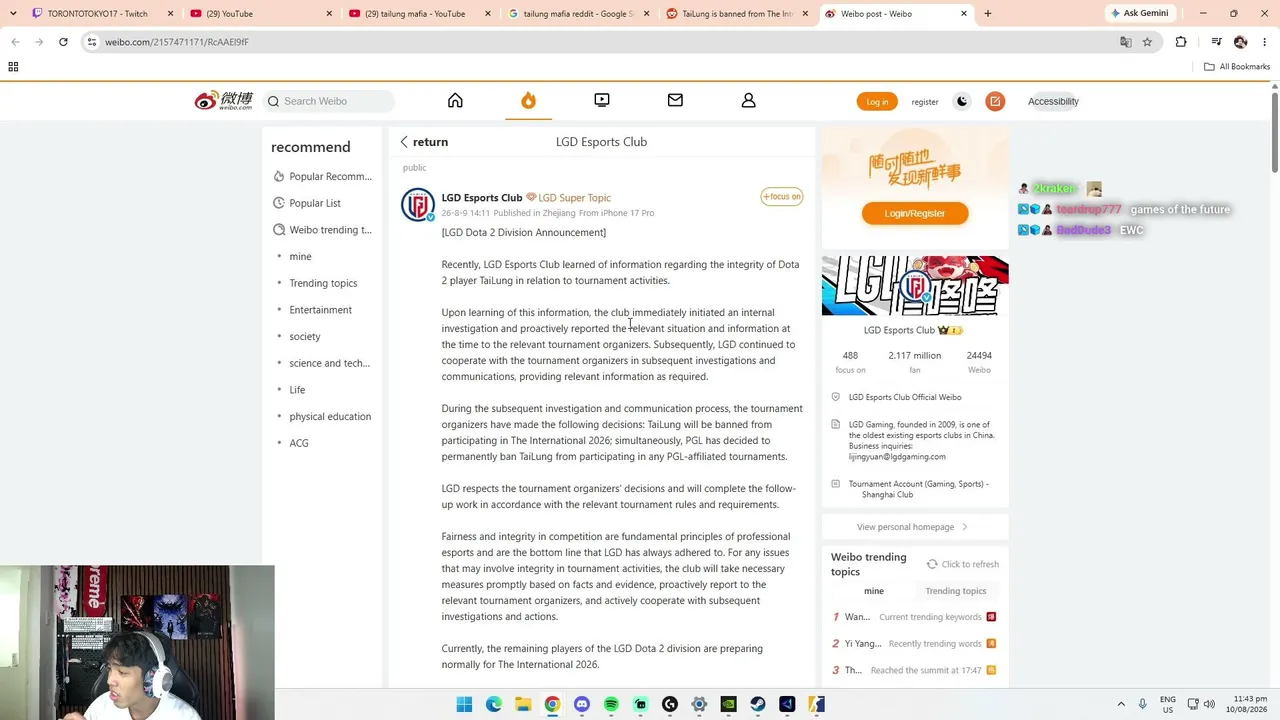Click the Login/Register button in side panel

pos(915,213)
